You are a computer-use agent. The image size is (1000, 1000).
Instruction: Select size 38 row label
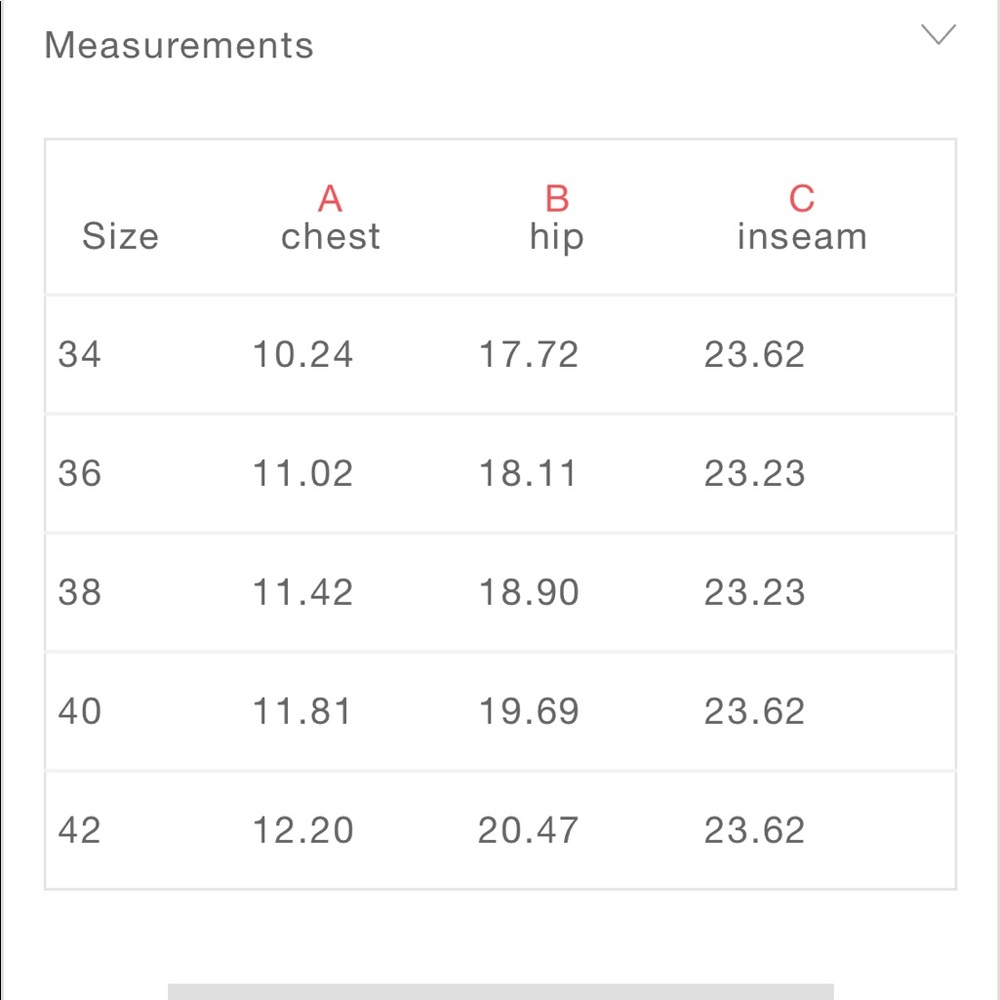click(80, 592)
